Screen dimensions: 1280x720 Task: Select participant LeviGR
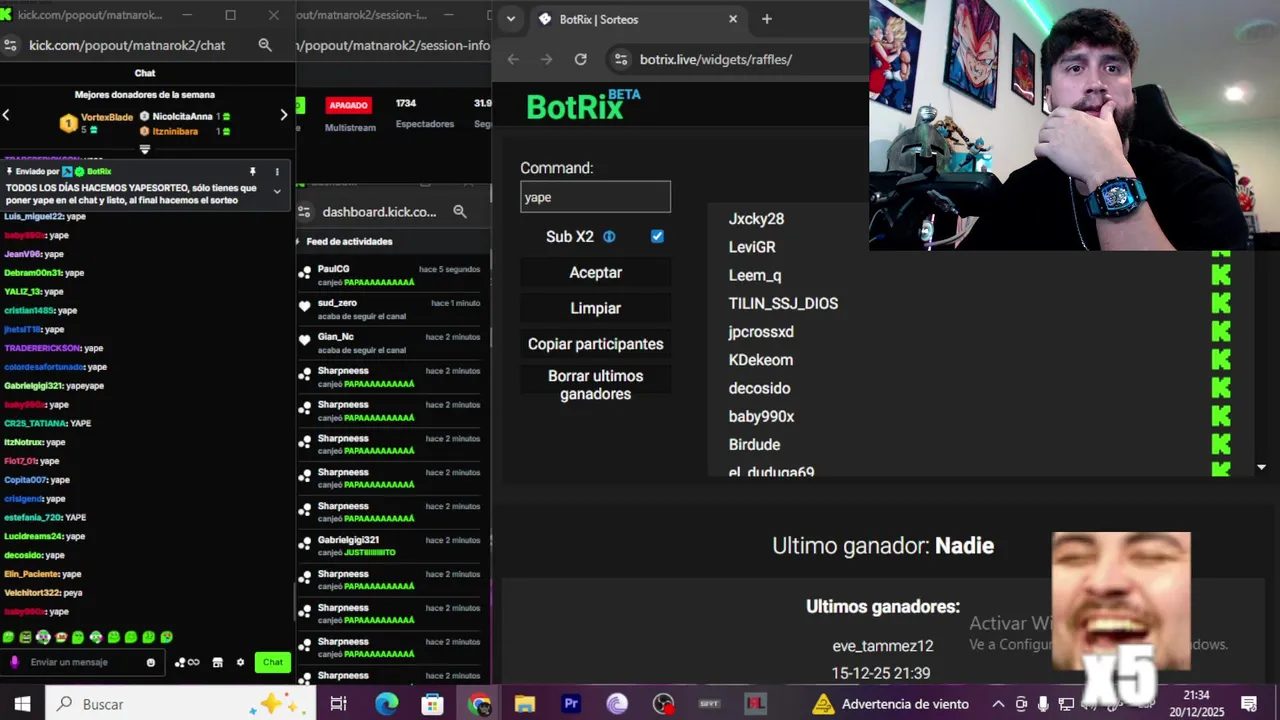click(752, 247)
